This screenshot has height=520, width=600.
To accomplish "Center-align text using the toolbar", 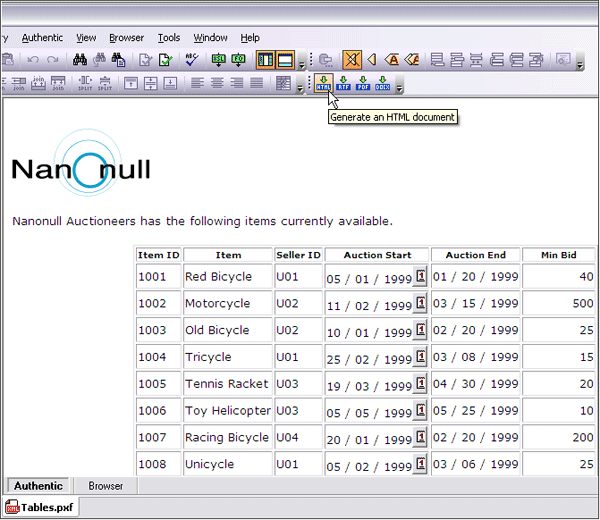I will pos(219,84).
